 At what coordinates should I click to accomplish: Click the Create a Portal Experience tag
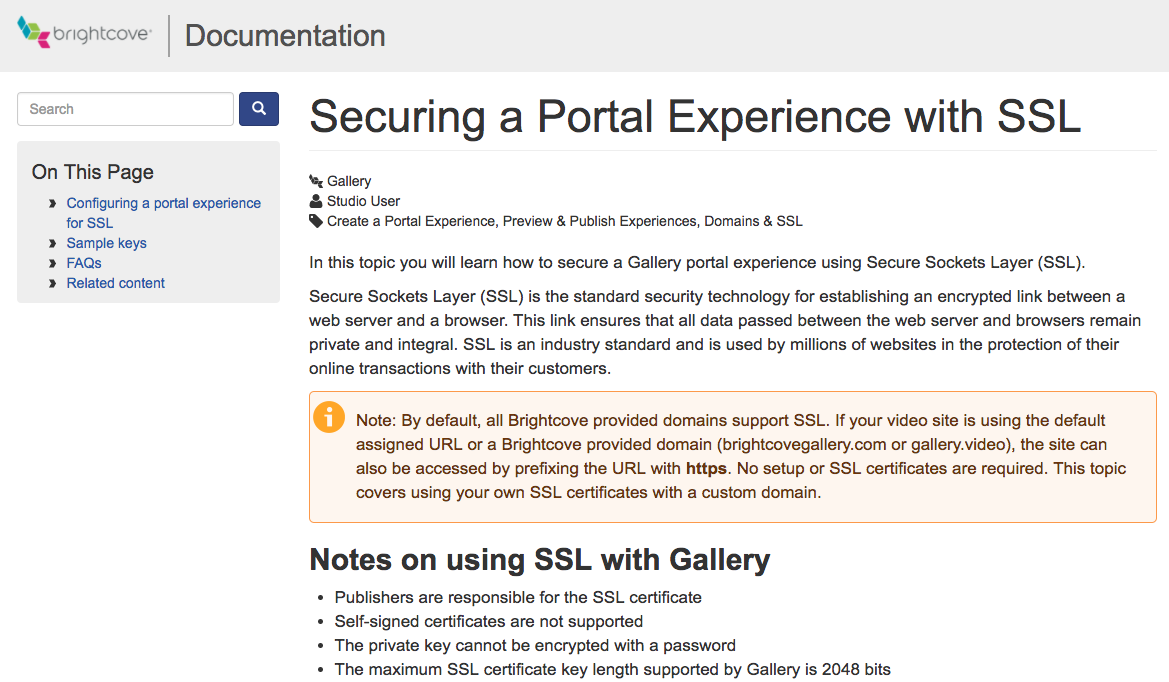pos(411,221)
